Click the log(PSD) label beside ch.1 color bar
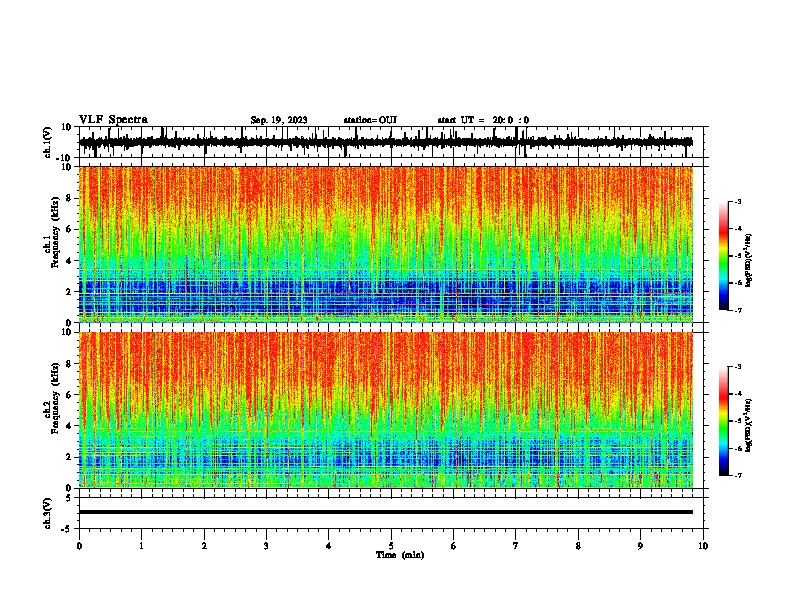Screen dimensions: 792x612 [x=748, y=261]
